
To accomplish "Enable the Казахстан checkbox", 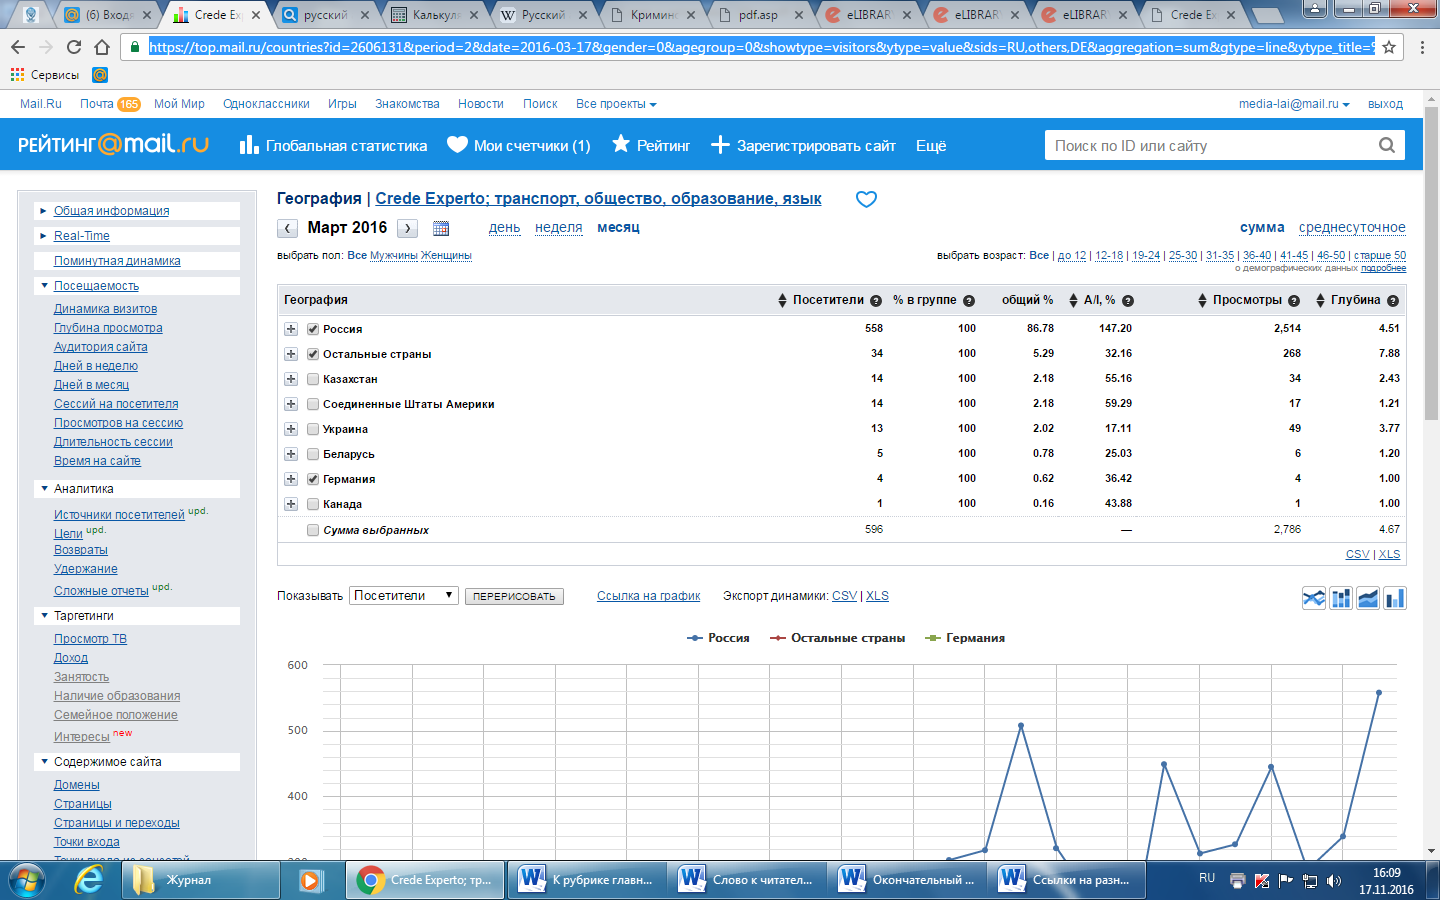I will [x=313, y=379].
